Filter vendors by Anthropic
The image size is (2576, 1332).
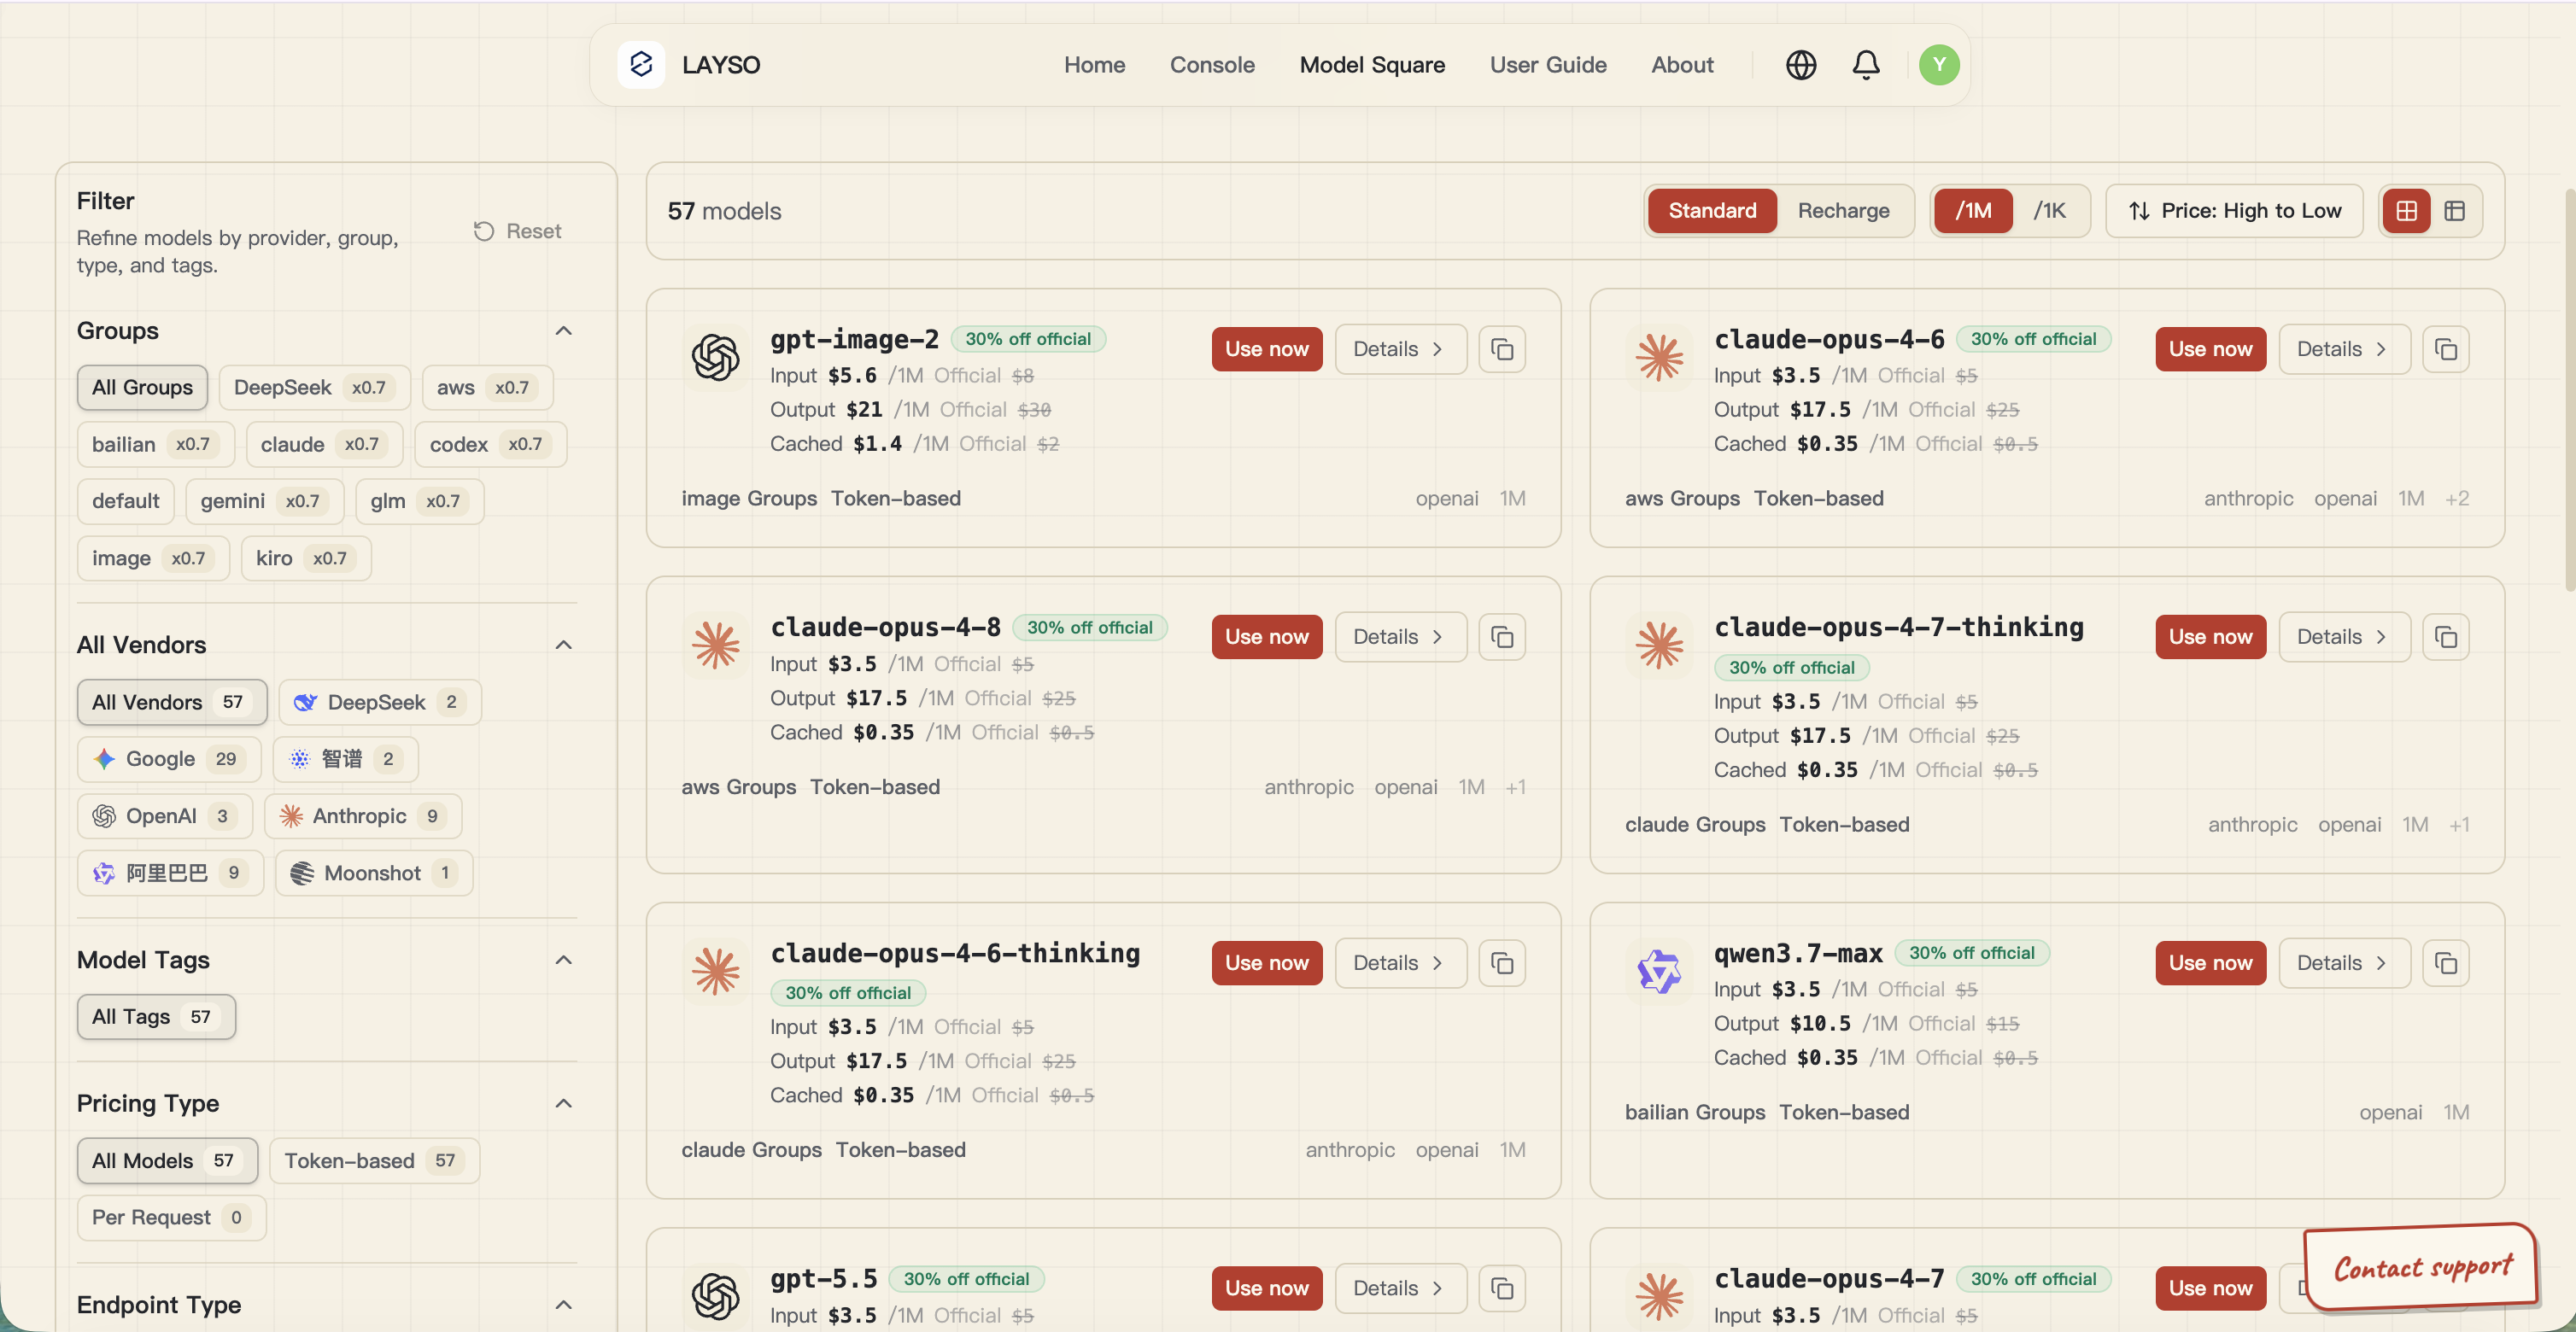pos(362,816)
